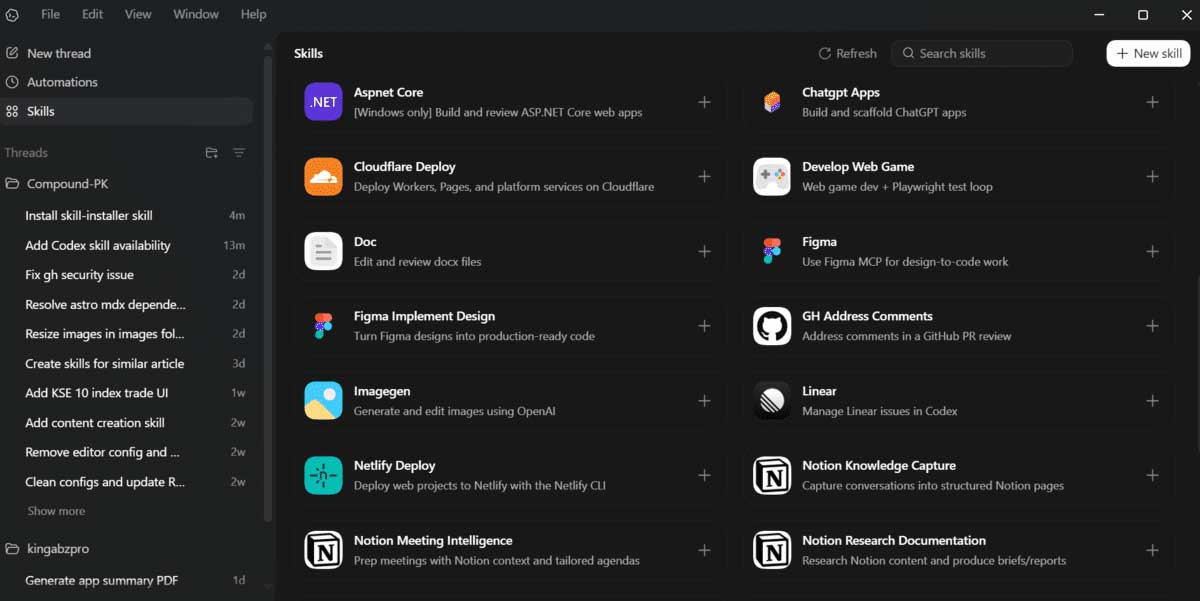Click the Notion Meeting Intelligence logo
Image resolution: width=1200 pixels, height=601 pixels.
tap(323, 550)
